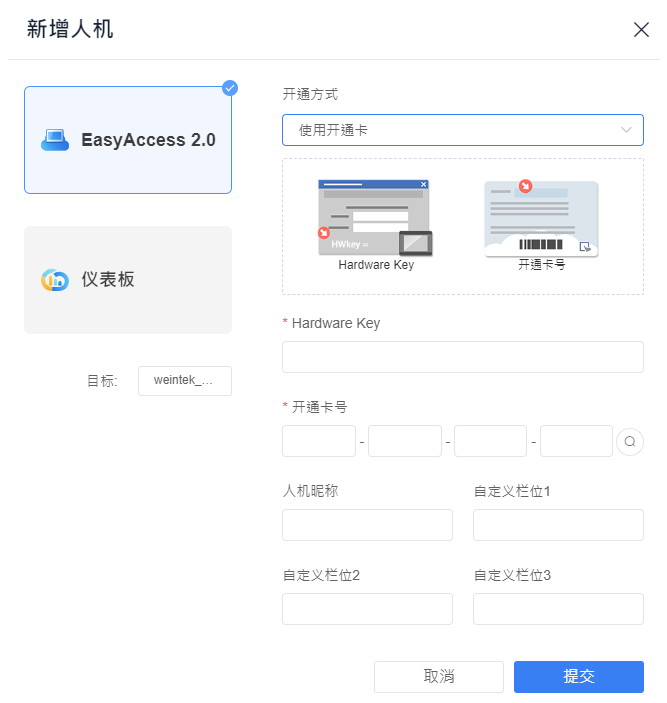Close the 新增人机 dialog with X
The image size is (667, 703).
coord(641,30)
